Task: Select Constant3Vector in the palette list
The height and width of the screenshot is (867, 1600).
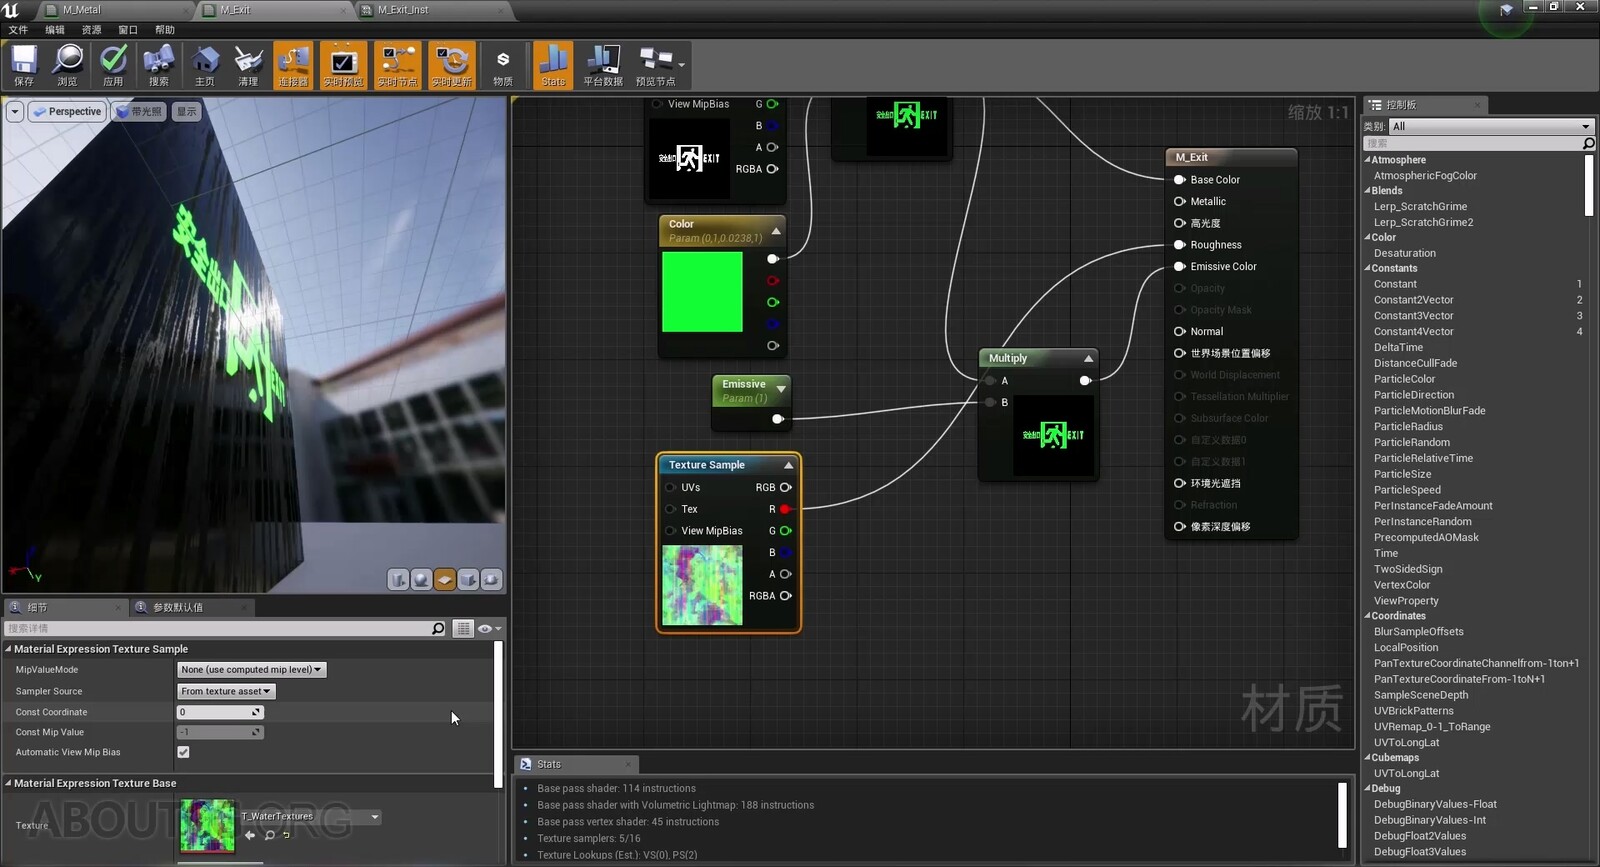Action: 1413,316
